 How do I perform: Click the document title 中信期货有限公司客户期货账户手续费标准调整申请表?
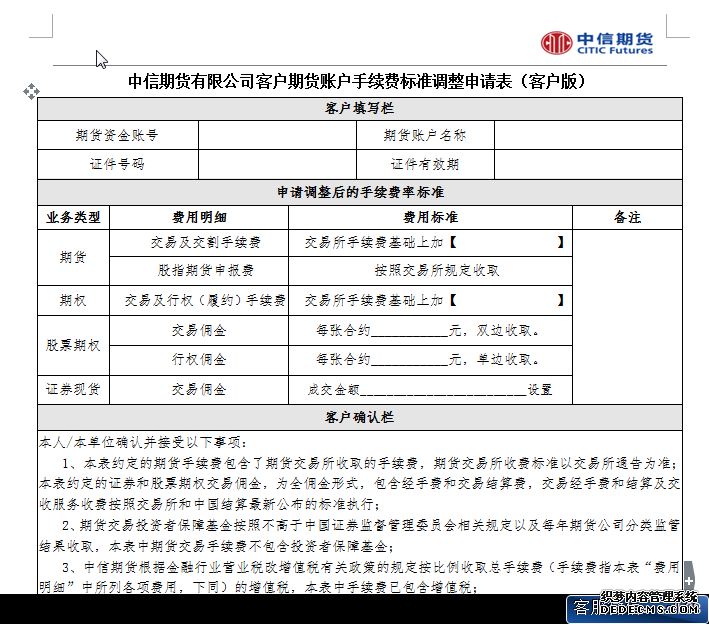pos(320,81)
